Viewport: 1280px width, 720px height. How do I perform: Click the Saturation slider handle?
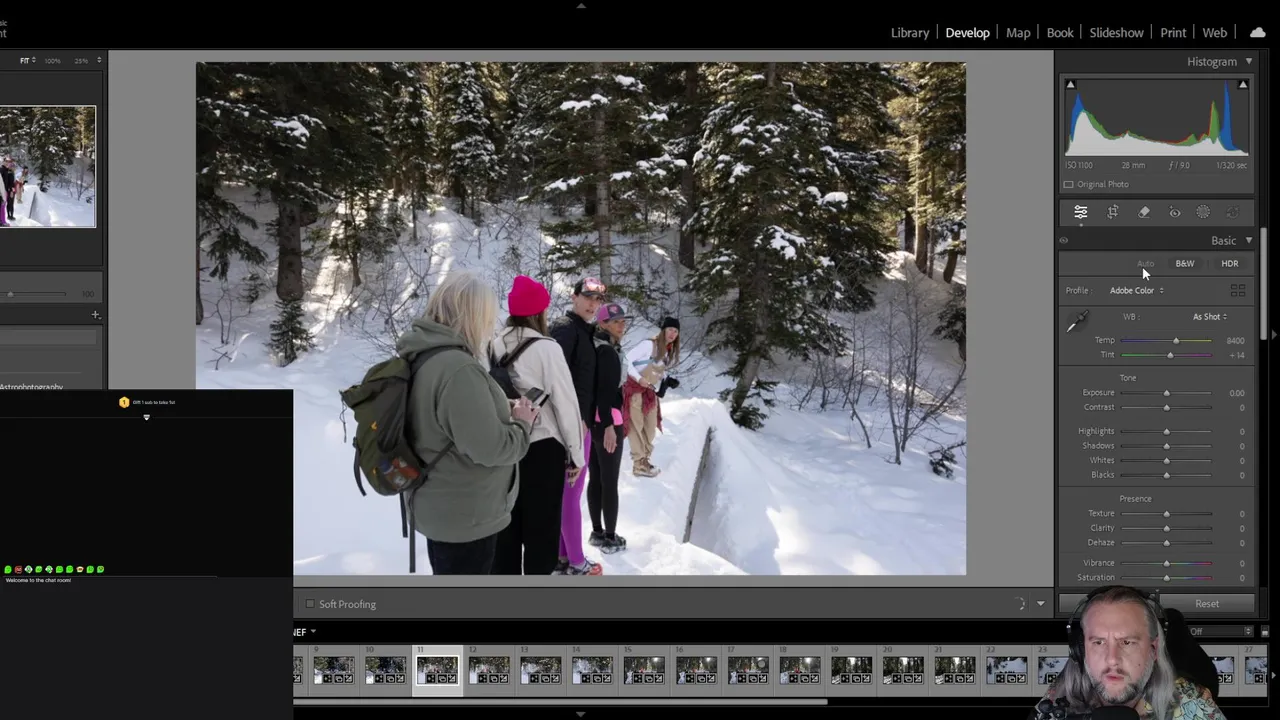point(1166,578)
